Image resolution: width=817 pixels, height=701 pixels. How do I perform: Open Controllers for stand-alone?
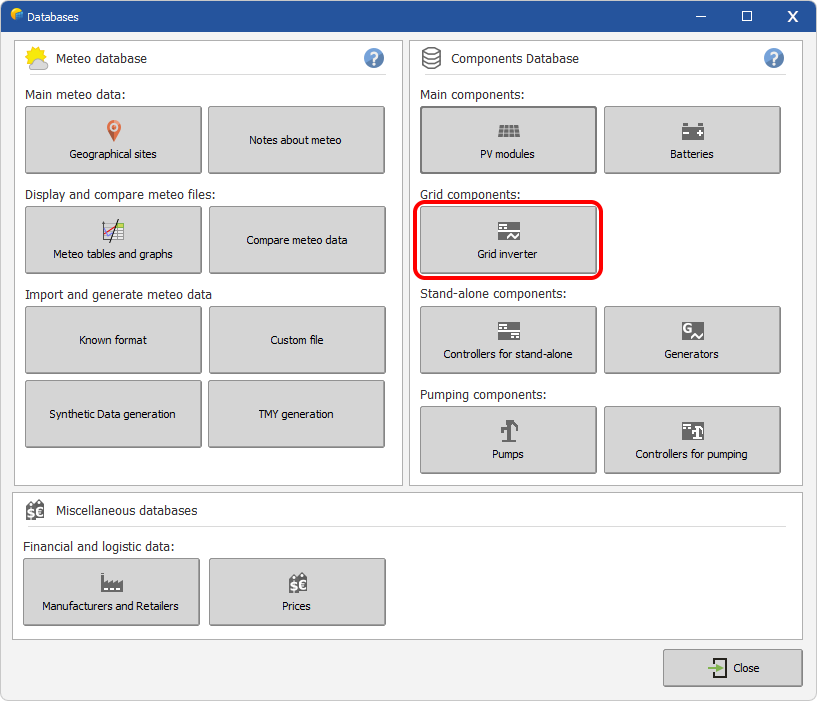508,340
